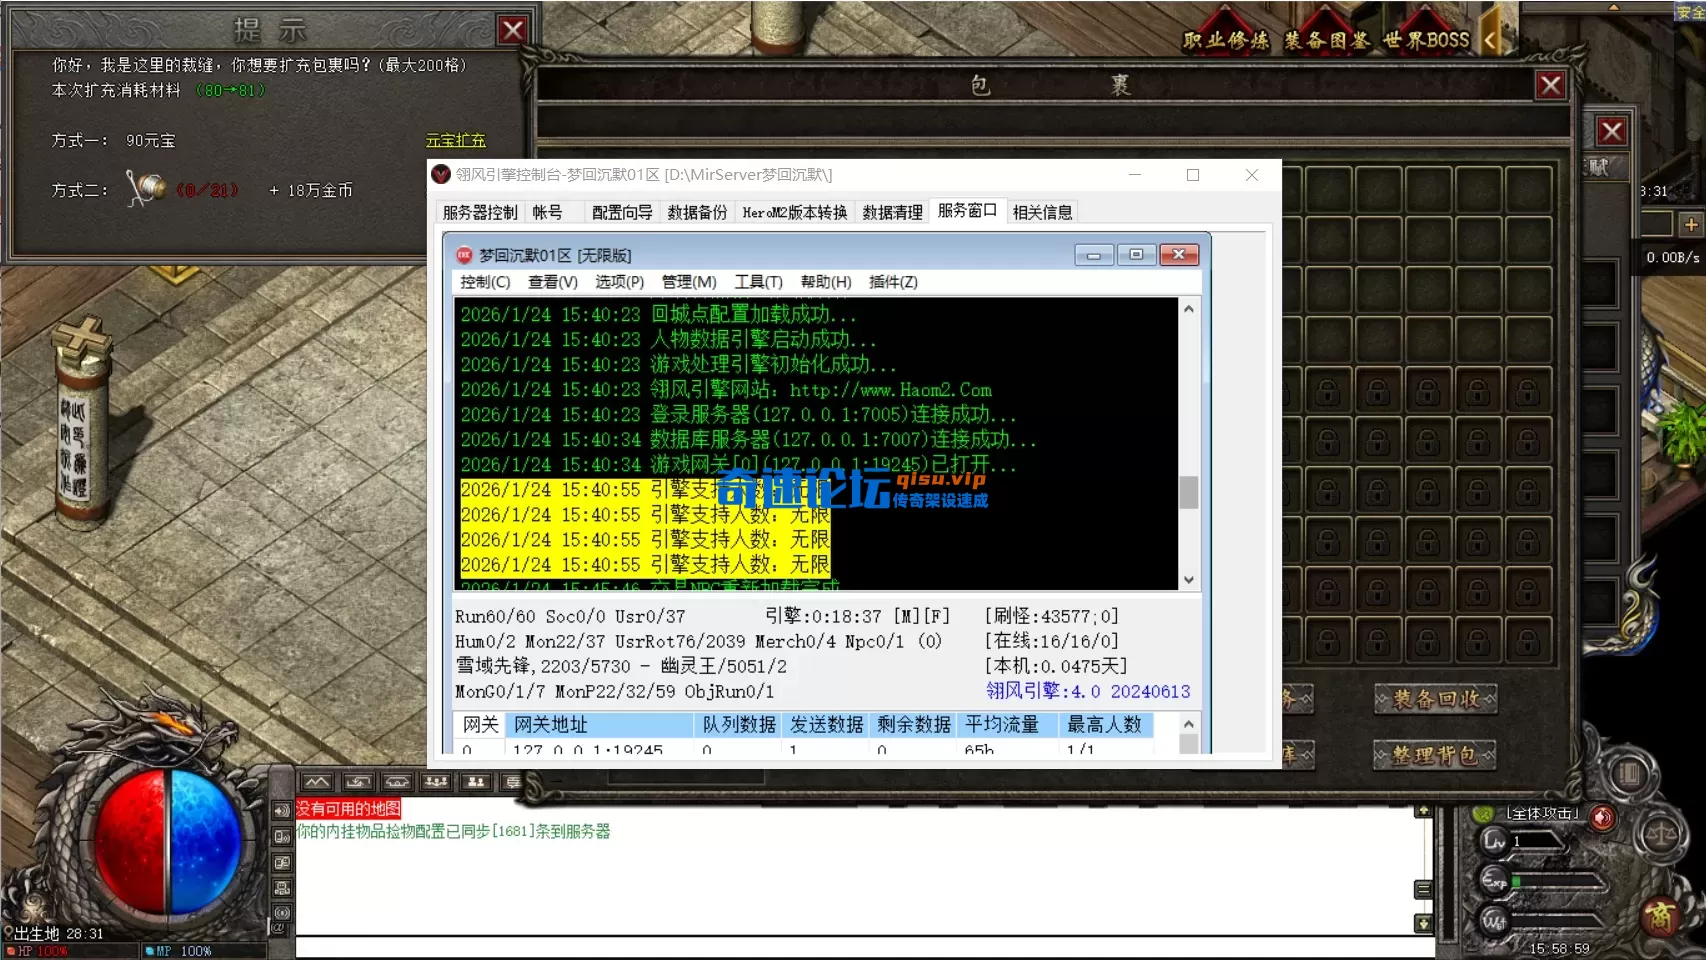
Task: Collapse the top-right panel with the arrow chevron
Action: tap(1491, 39)
